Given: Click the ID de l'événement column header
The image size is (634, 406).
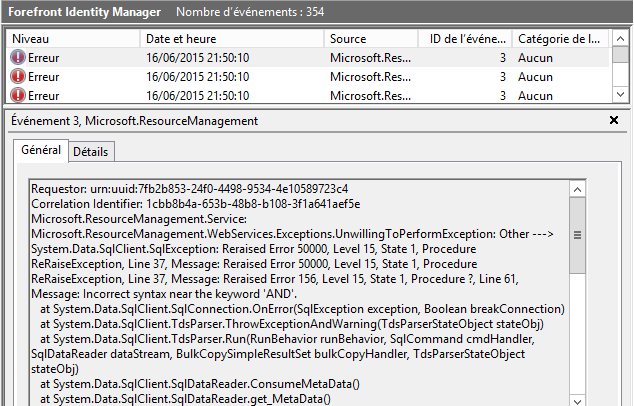Looking at the screenshot, I should point(465,39).
